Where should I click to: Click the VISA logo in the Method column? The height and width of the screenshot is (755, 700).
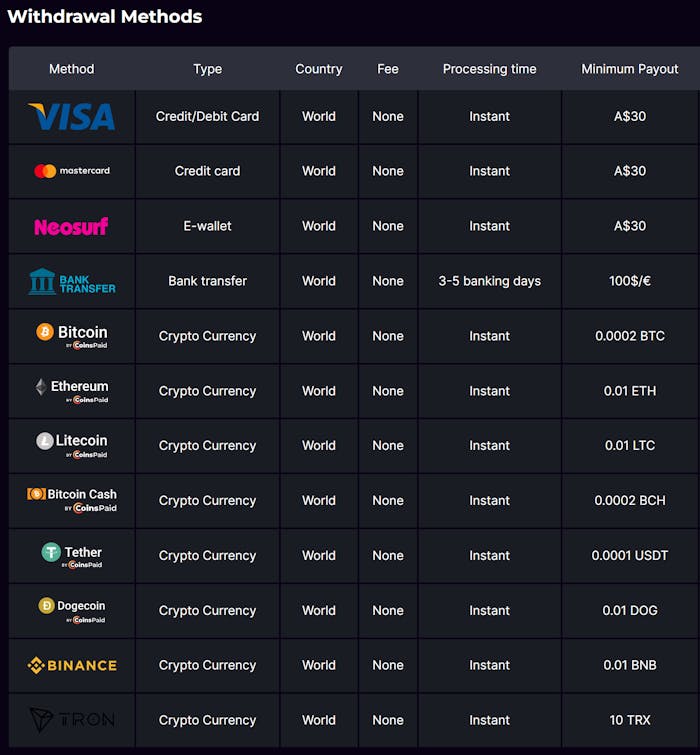pos(71,117)
